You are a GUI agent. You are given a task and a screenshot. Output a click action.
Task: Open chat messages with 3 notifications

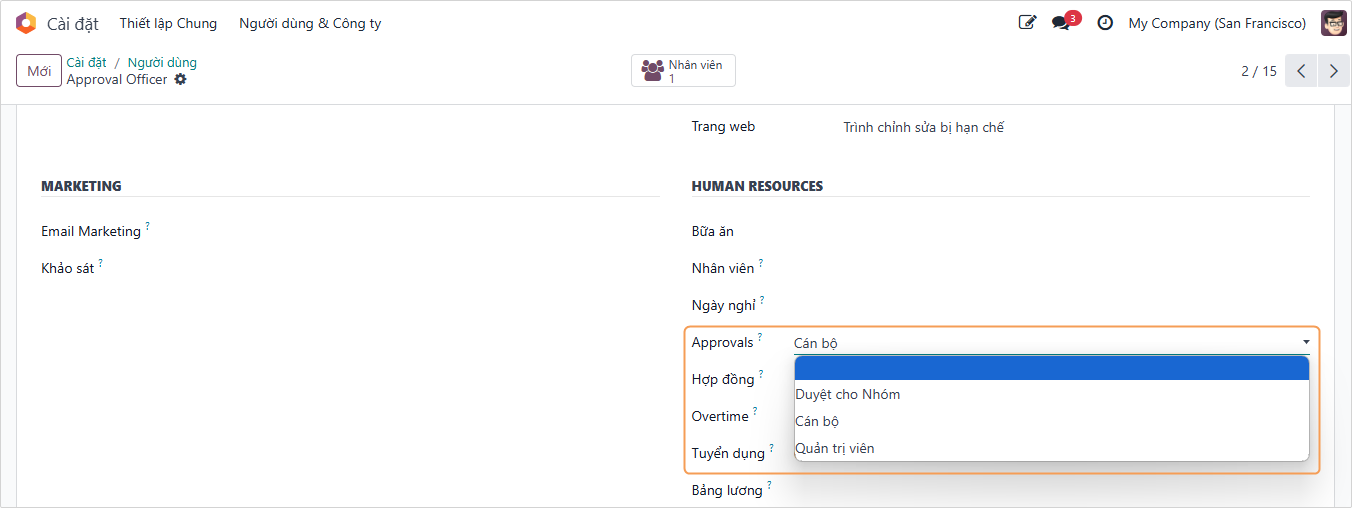1062,23
